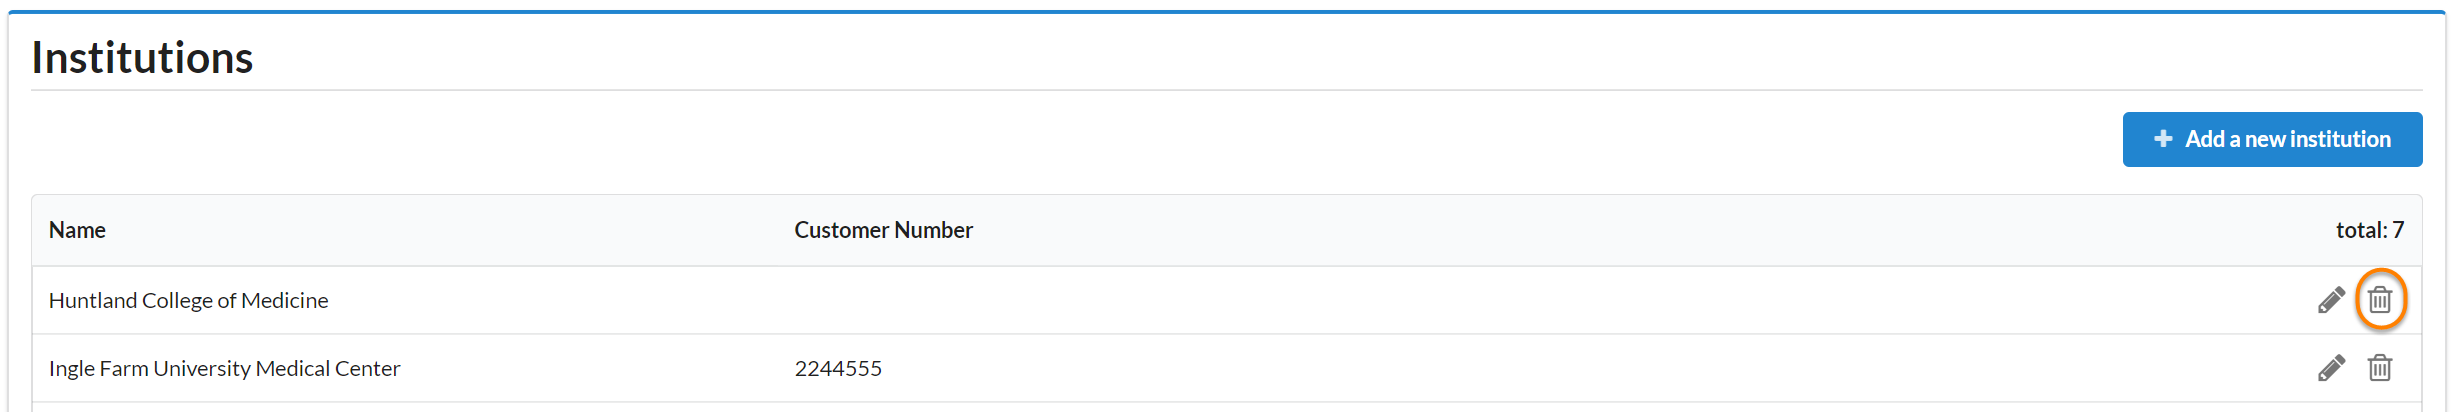Viewport: 2456px width, 412px height.
Task: Click the plus icon on the add button
Action: [x=2163, y=139]
